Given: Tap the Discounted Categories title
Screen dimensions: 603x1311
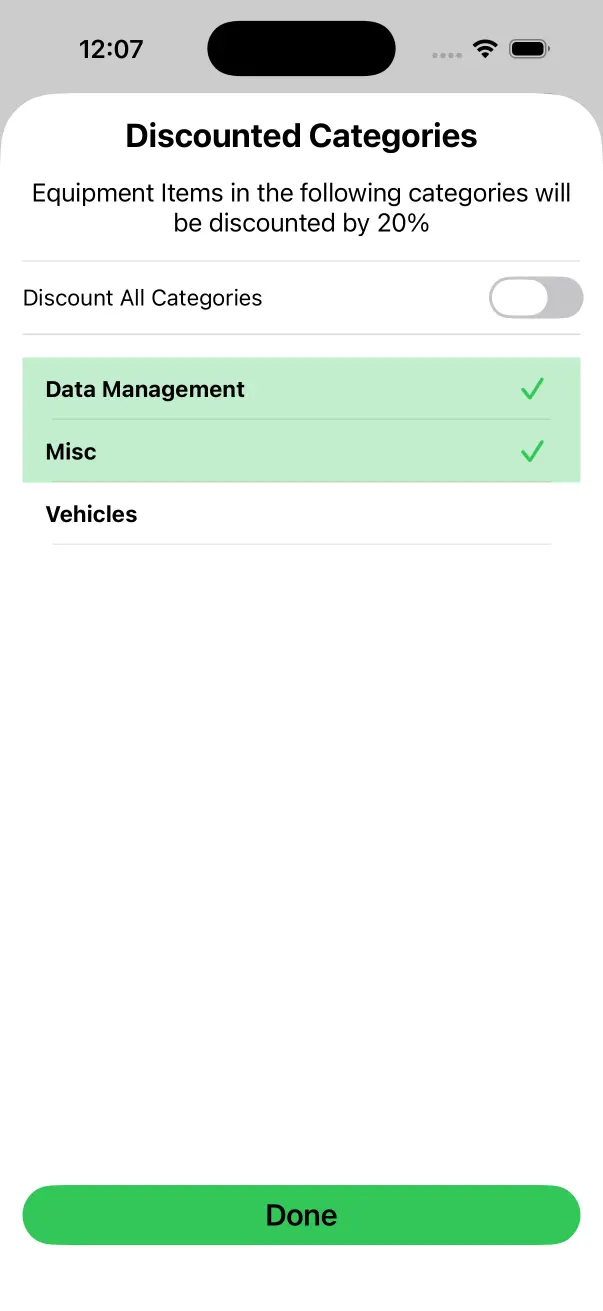Looking at the screenshot, I should pos(301,135).
